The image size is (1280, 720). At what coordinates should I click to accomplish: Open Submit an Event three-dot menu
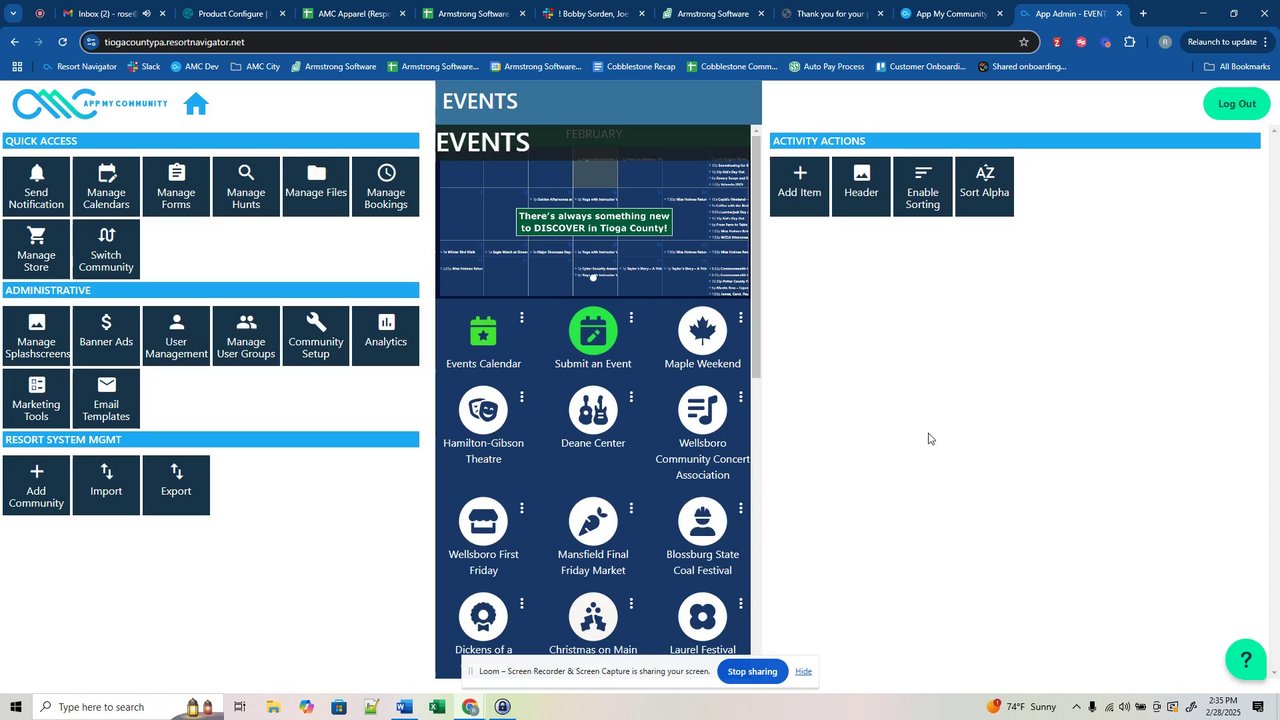pyautogui.click(x=631, y=317)
